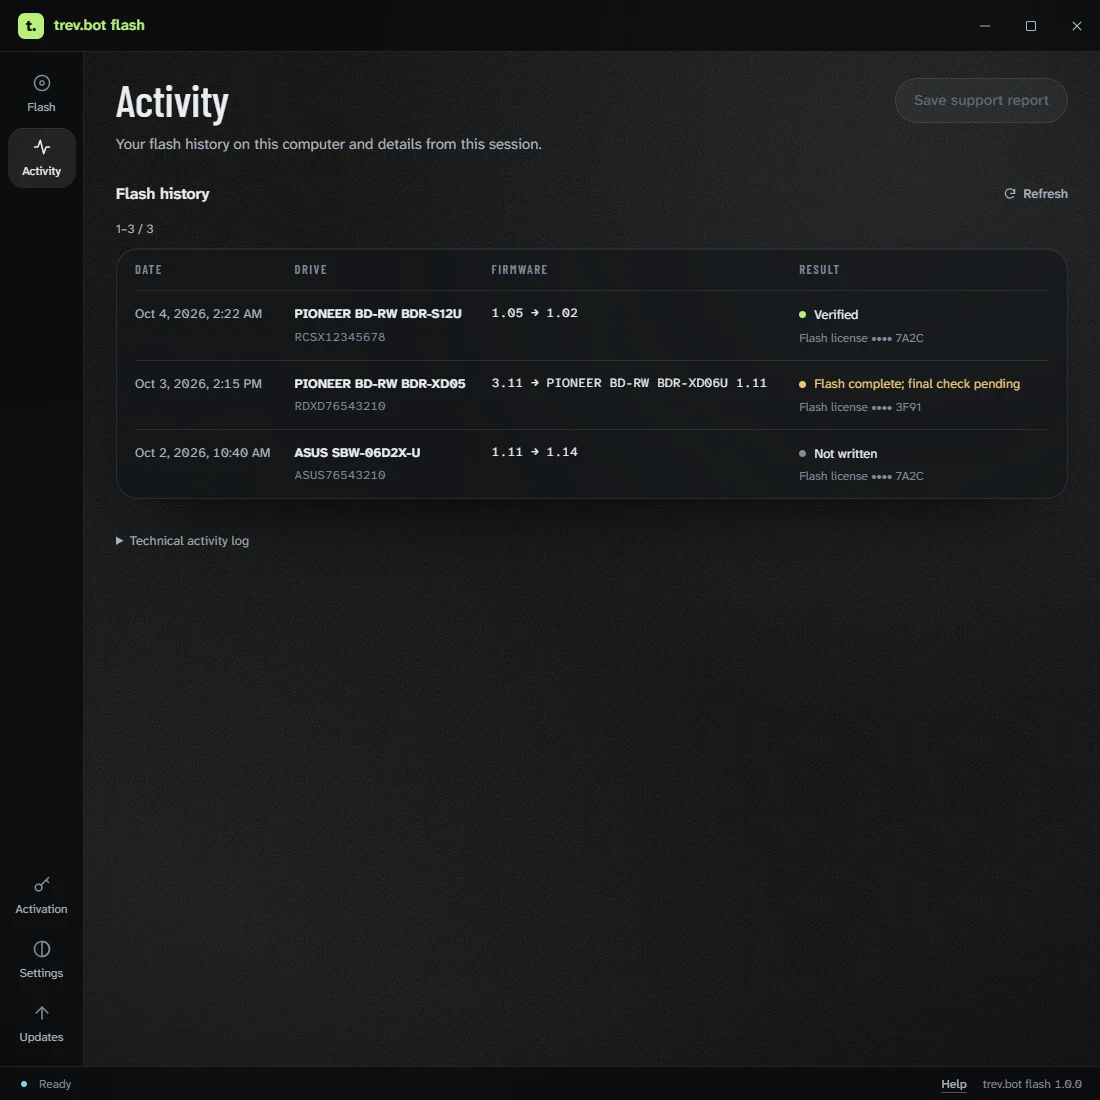Go to Activation label
1100x1100 pixels.
(x=41, y=909)
